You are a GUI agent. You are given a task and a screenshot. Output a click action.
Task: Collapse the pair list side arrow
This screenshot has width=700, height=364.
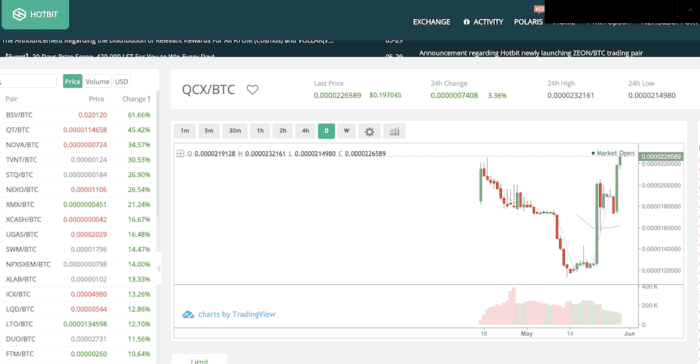point(158,268)
